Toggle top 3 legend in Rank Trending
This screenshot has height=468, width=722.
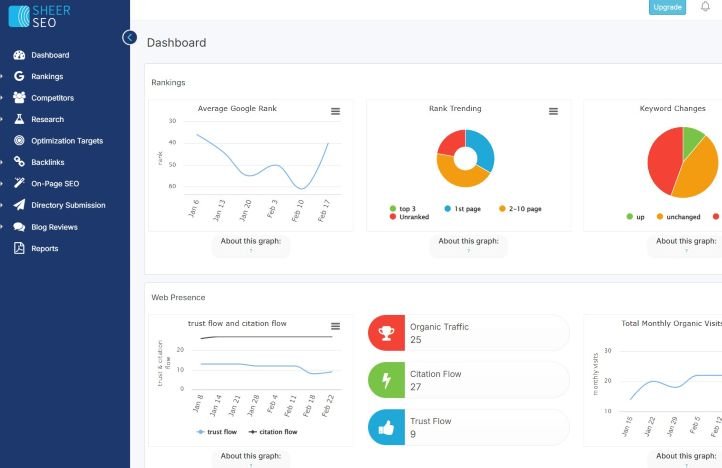click(x=402, y=209)
